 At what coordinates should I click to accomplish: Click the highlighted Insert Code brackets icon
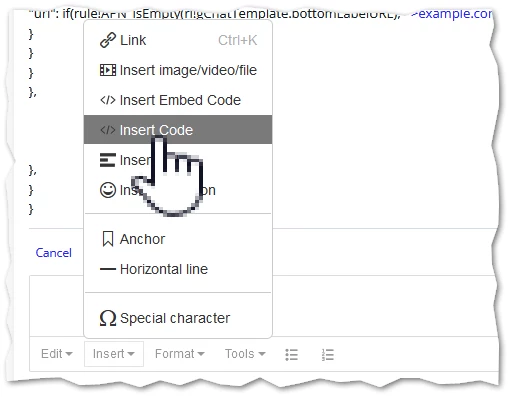[x=108, y=130]
